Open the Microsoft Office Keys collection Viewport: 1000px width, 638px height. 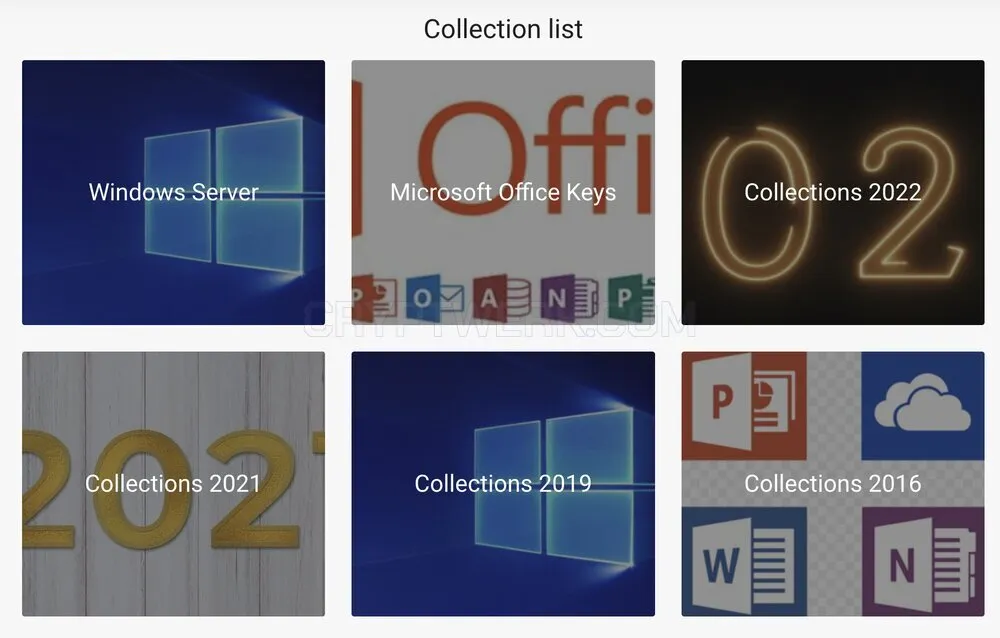pyautogui.click(x=503, y=193)
